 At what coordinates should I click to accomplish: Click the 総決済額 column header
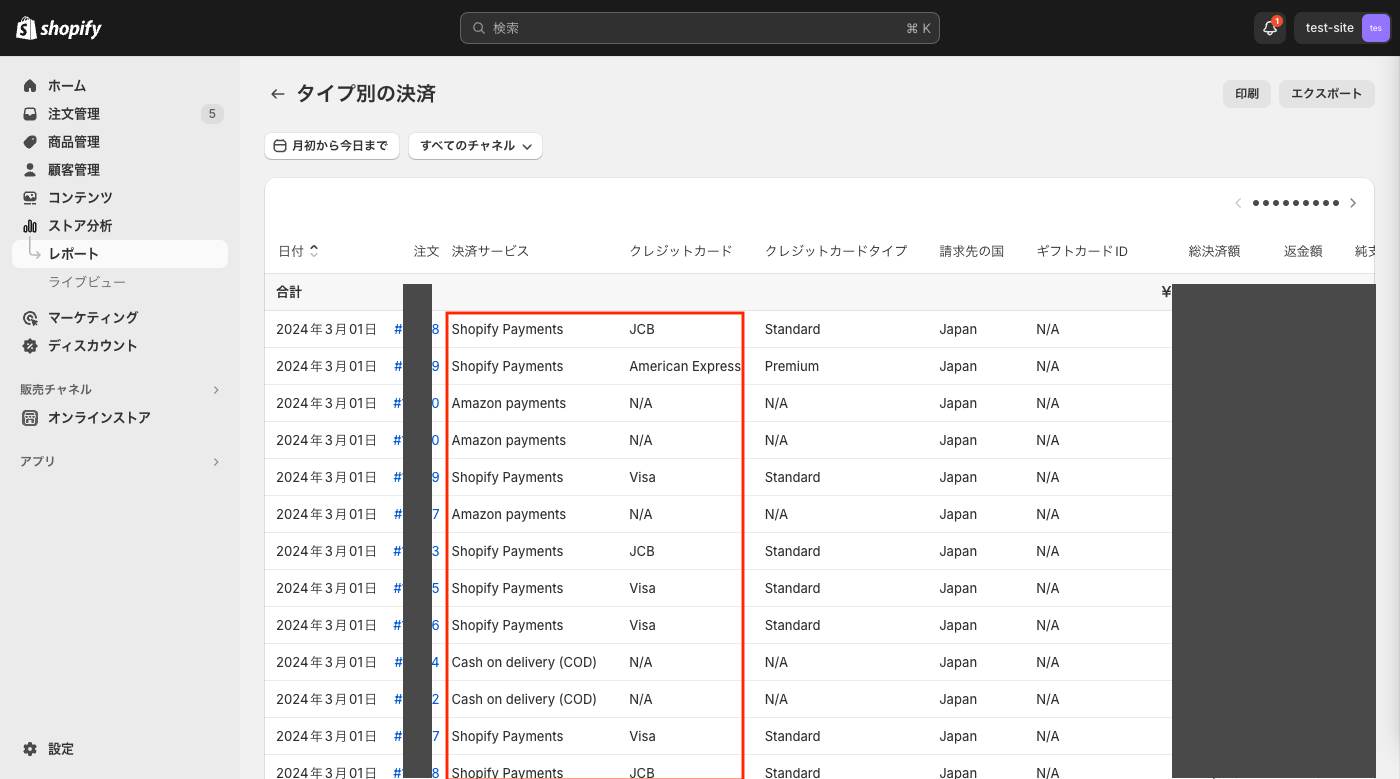coord(1214,251)
